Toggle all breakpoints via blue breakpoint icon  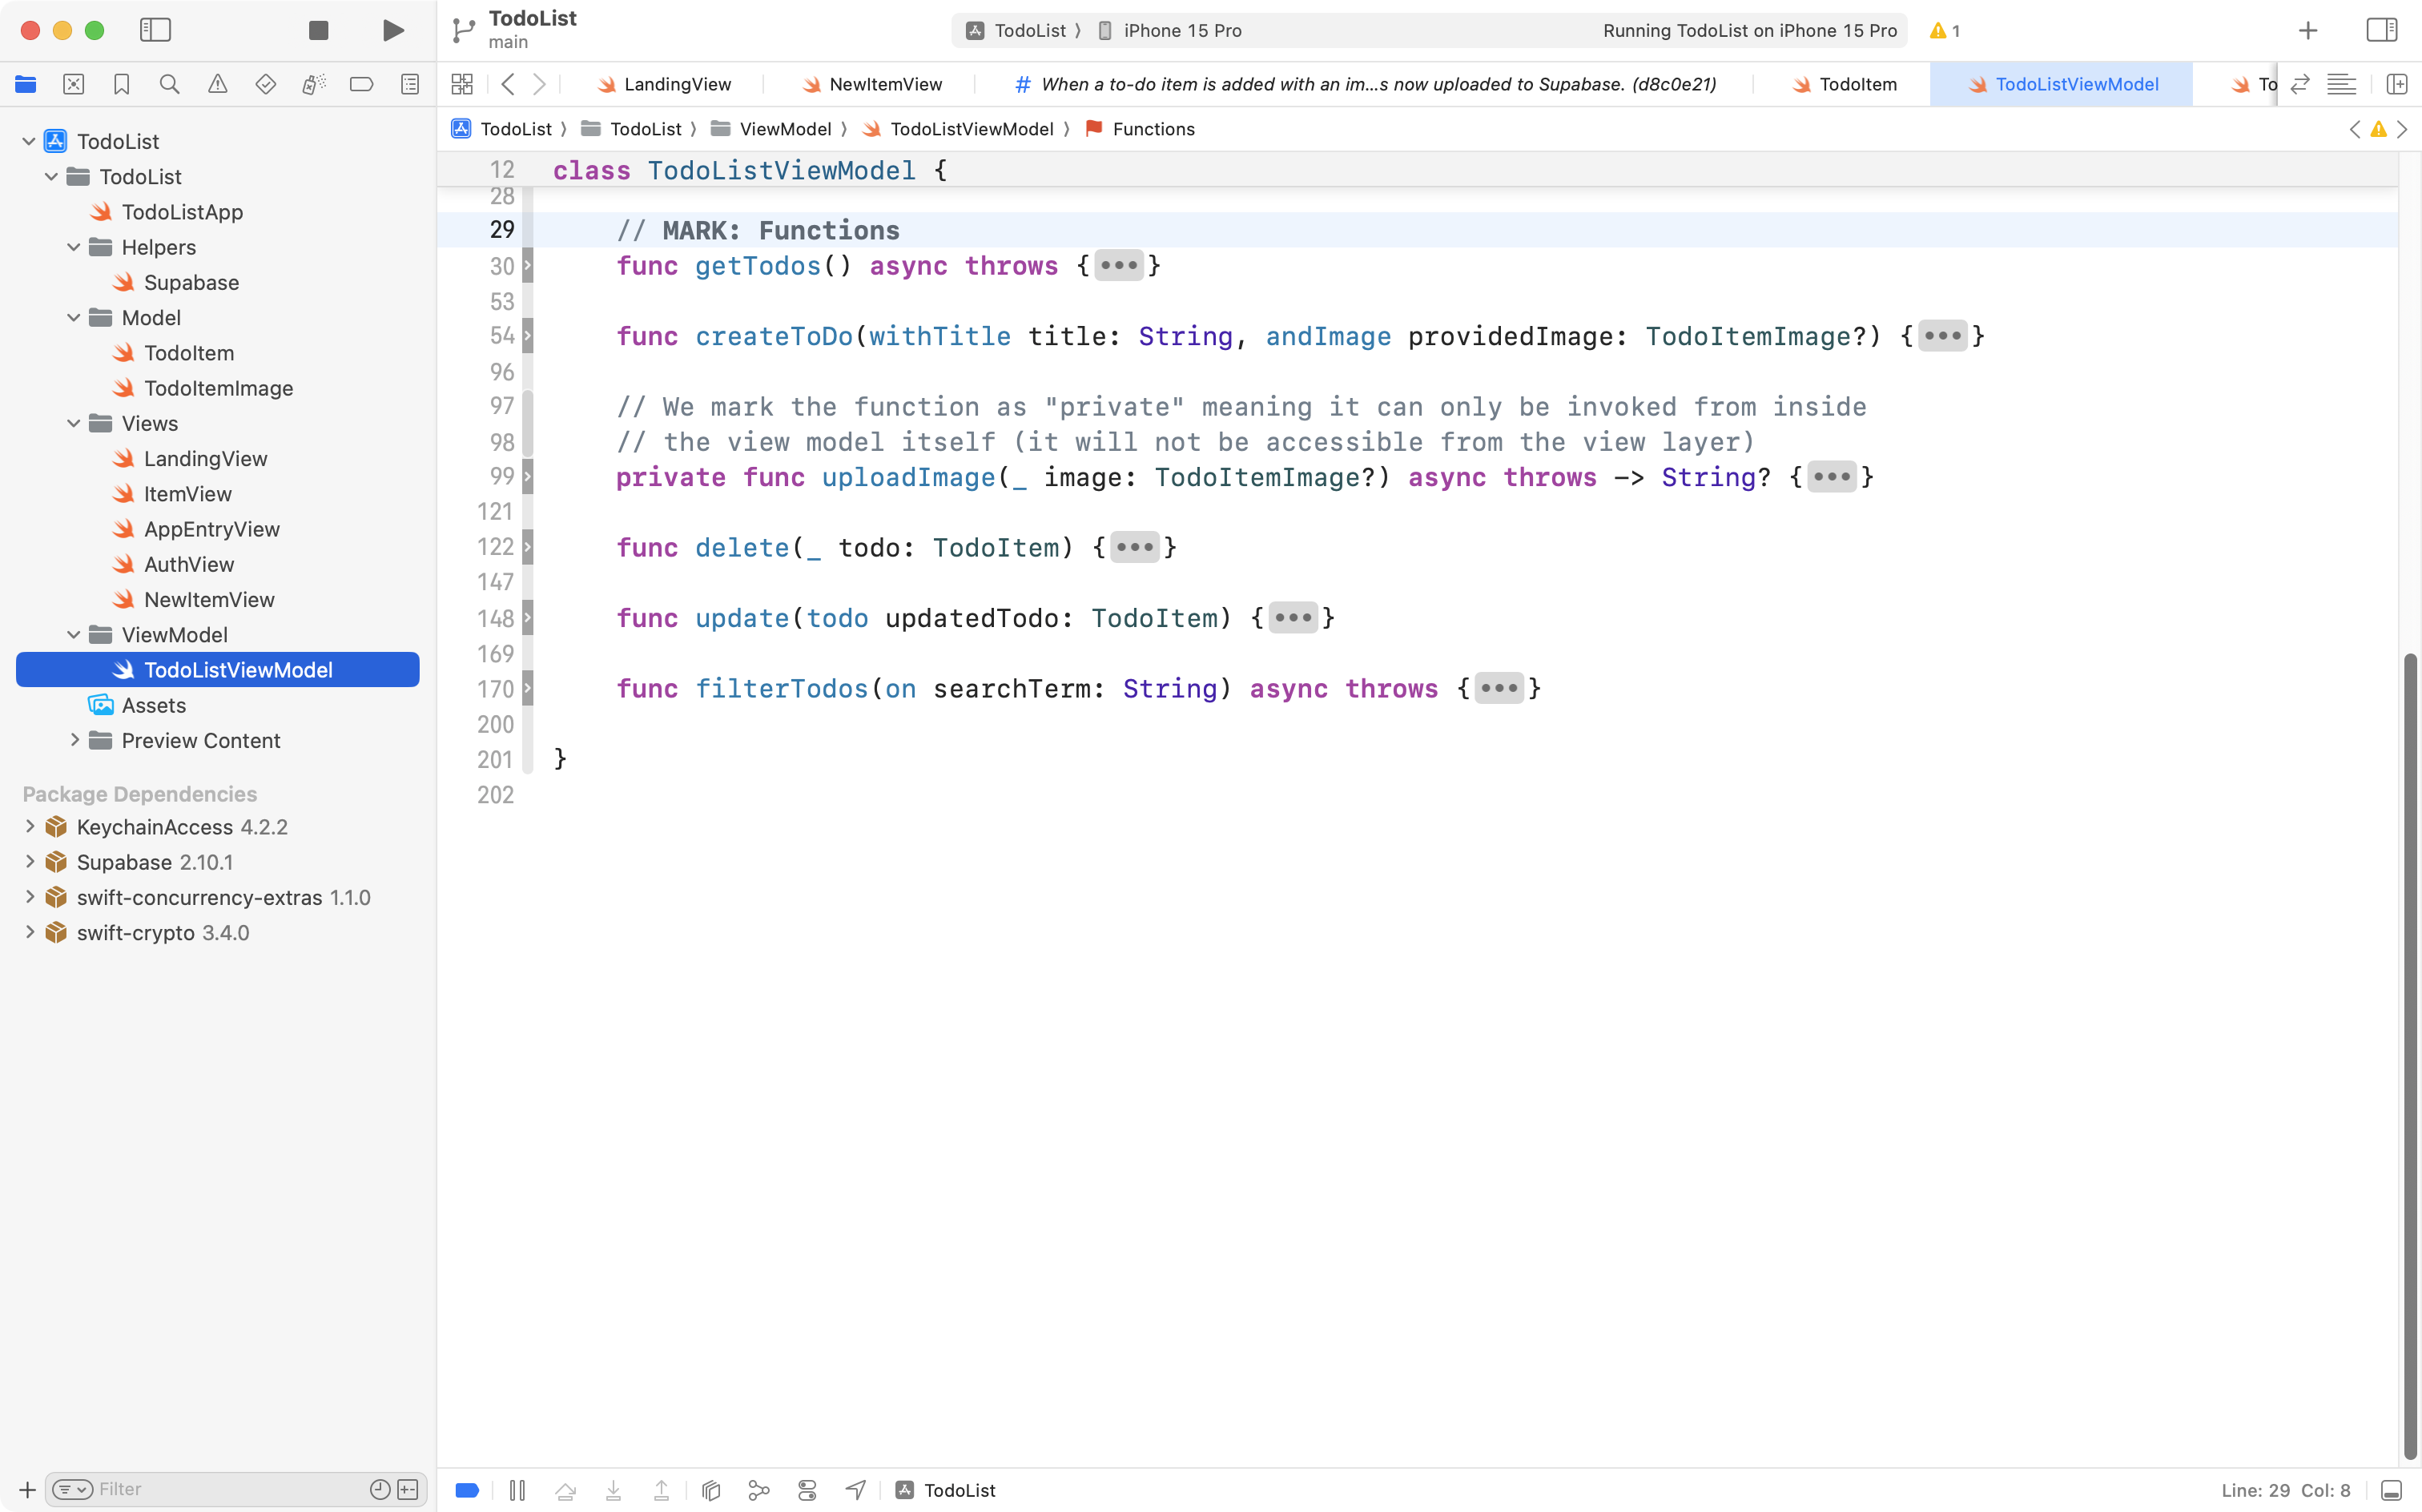pyautogui.click(x=467, y=1490)
